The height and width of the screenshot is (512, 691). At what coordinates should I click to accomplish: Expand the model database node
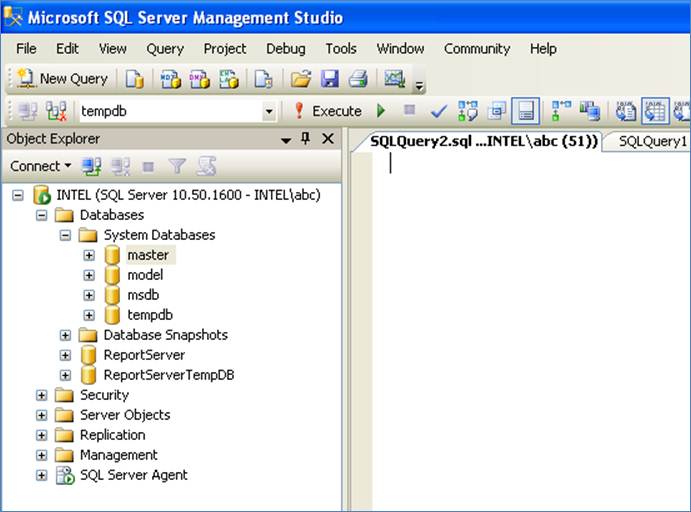coord(89,275)
